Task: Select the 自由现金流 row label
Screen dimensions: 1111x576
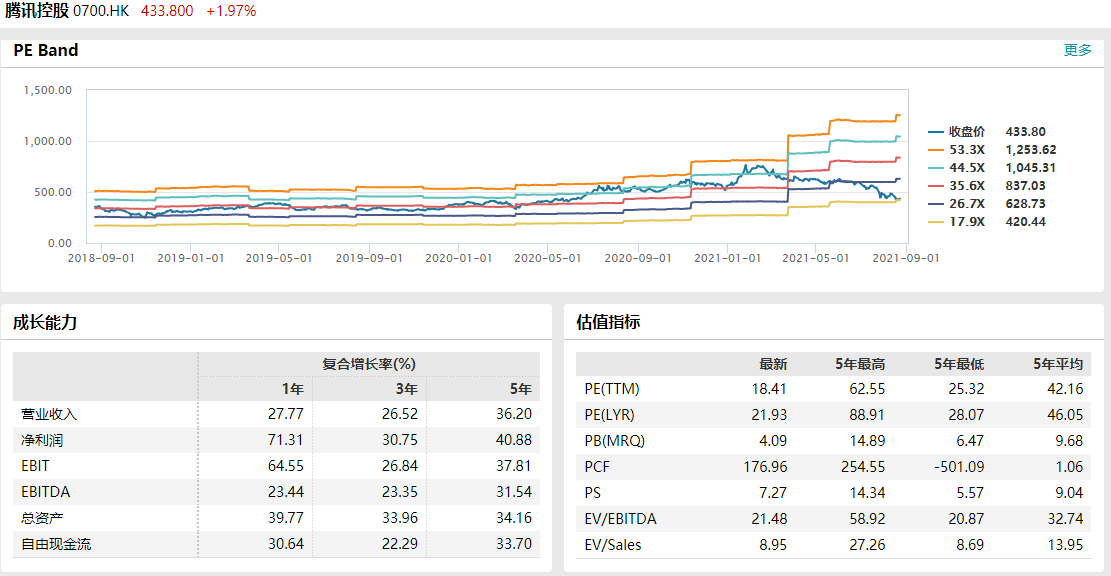Action: point(56,545)
